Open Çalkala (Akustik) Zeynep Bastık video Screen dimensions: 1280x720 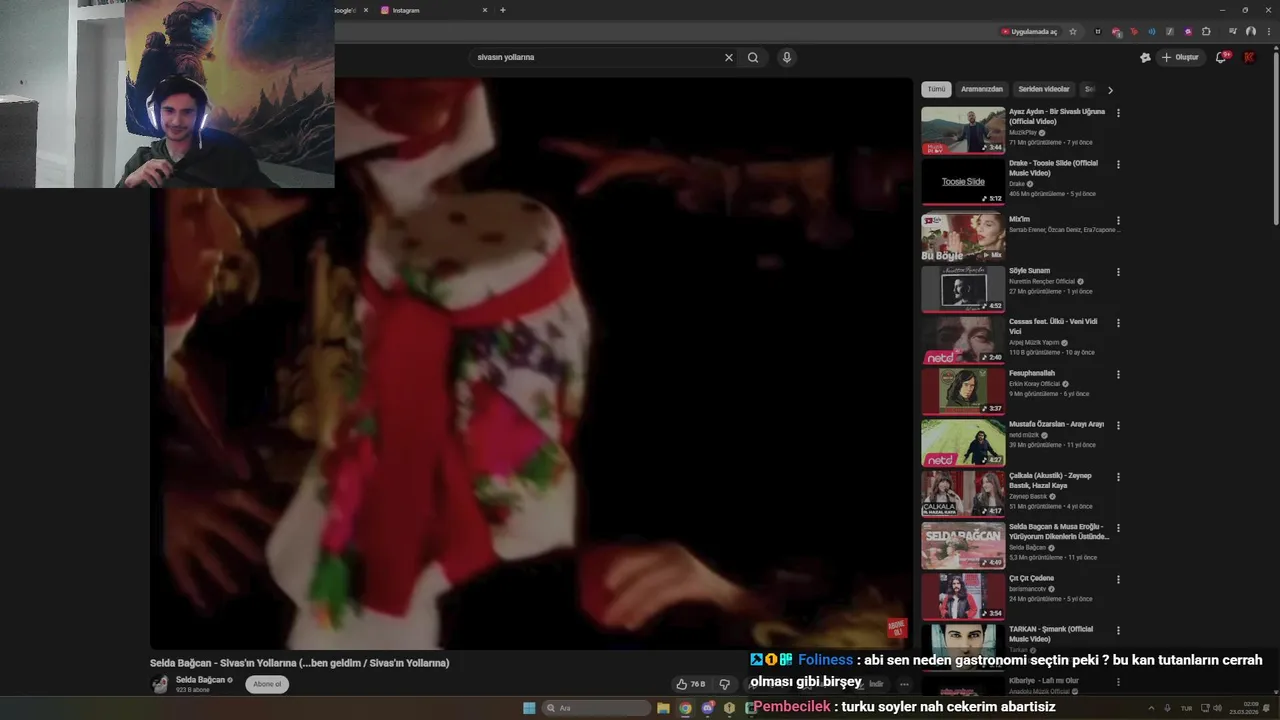click(1050, 480)
